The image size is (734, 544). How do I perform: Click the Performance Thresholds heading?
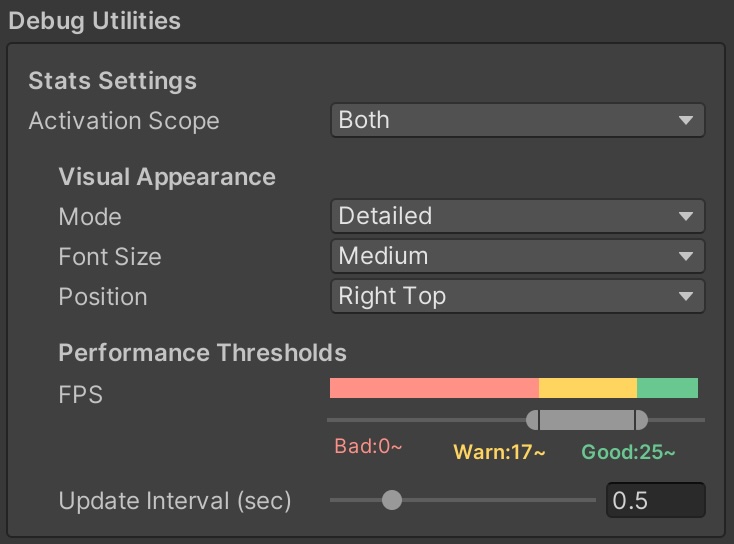202,353
